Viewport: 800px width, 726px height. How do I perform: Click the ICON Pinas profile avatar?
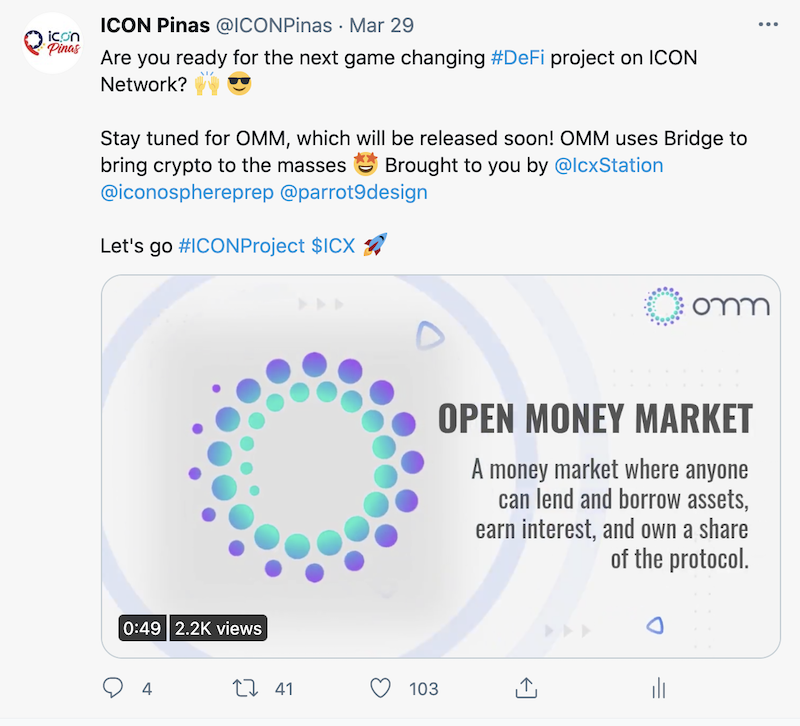click(x=51, y=44)
